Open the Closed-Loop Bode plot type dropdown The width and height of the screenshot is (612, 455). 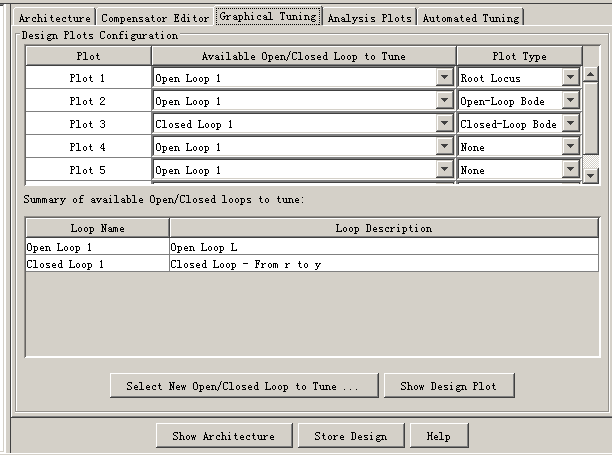pyautogui.click(x=571, y=124)
